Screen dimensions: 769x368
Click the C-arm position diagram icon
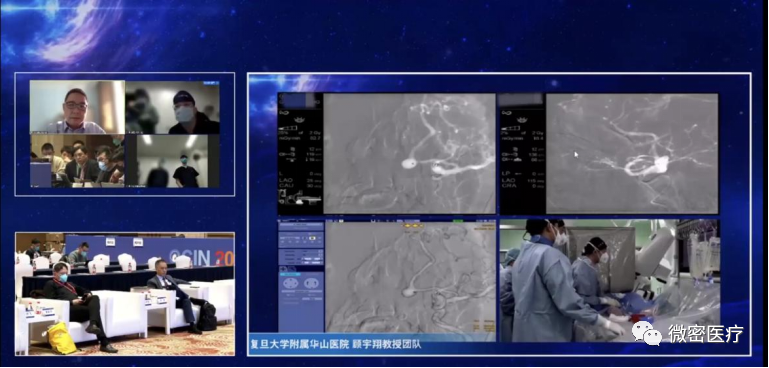coord(300,199)
